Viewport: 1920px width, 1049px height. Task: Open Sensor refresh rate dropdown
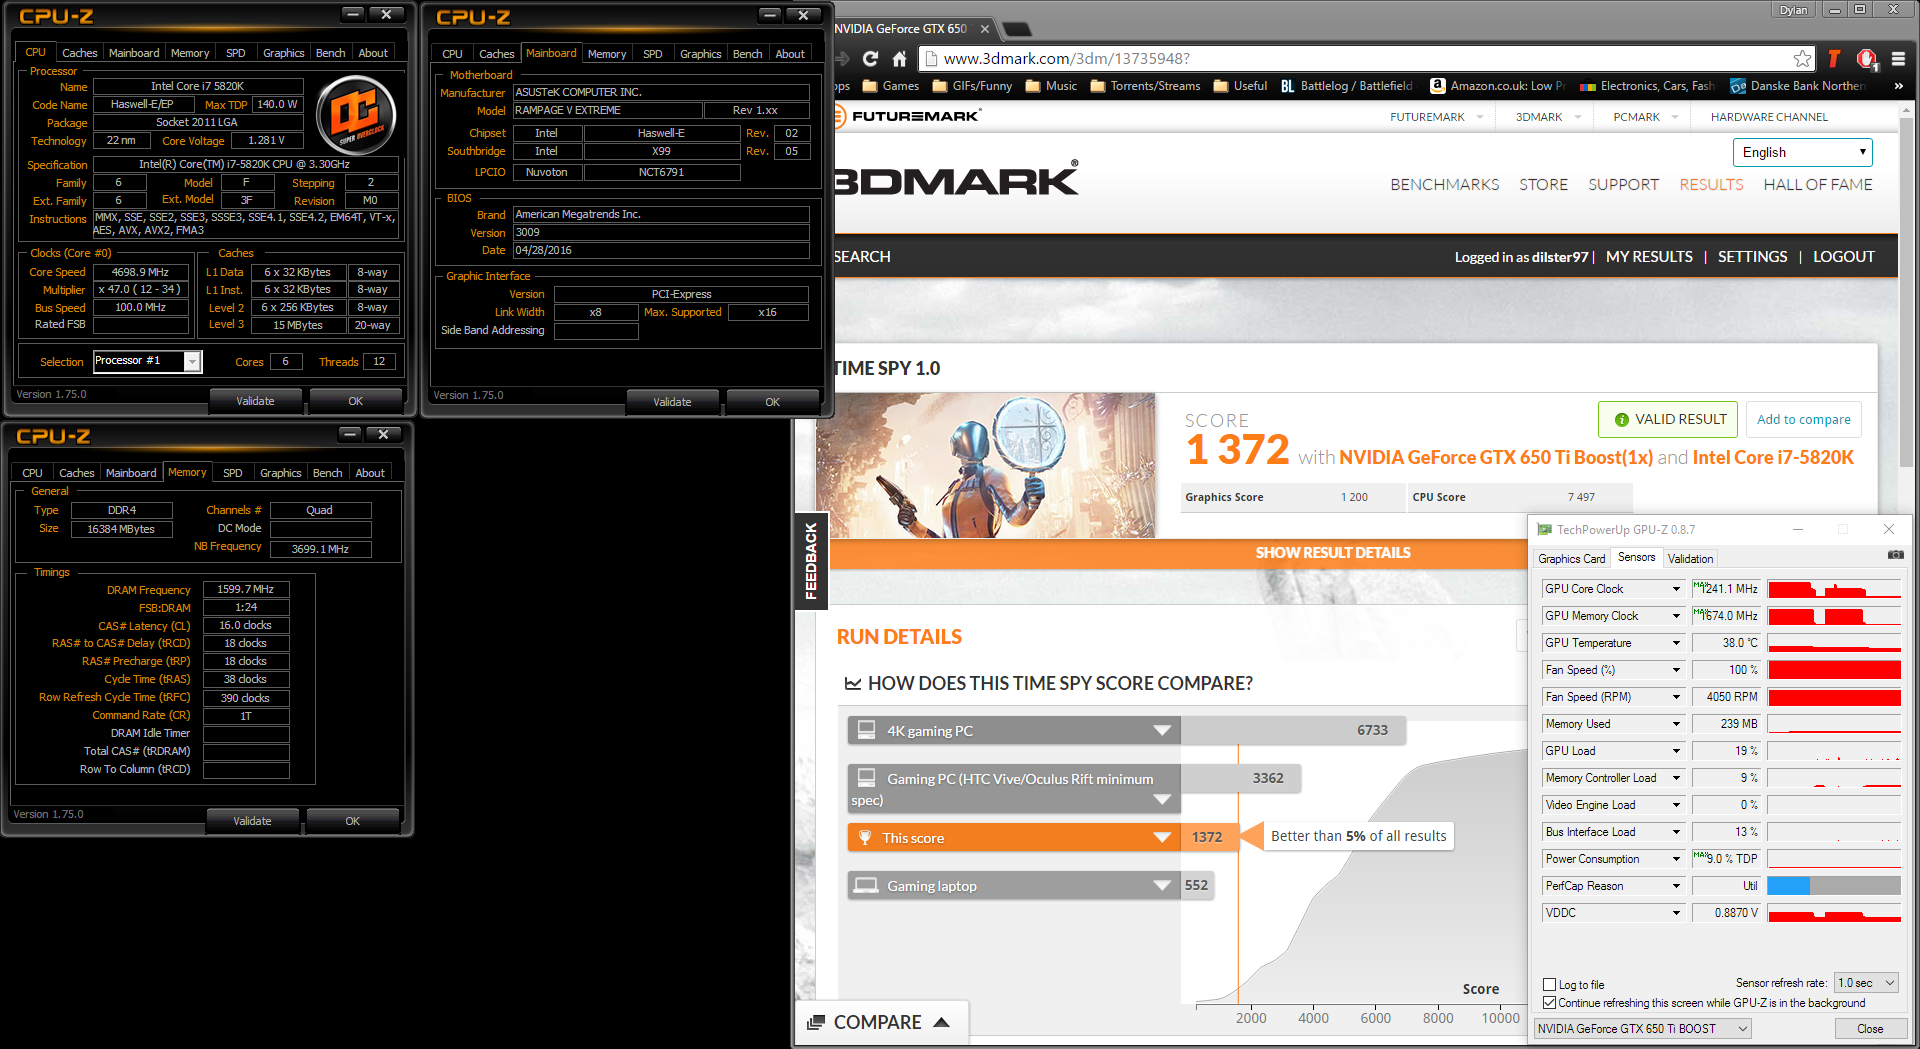(1866, 983)
